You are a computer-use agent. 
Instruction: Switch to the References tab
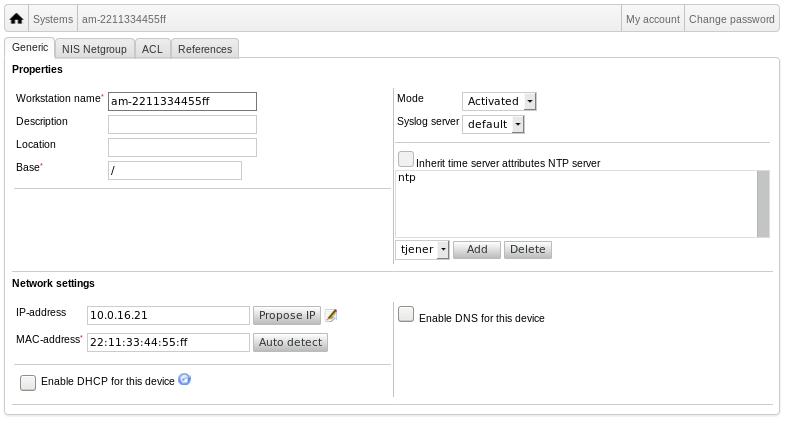205,49
